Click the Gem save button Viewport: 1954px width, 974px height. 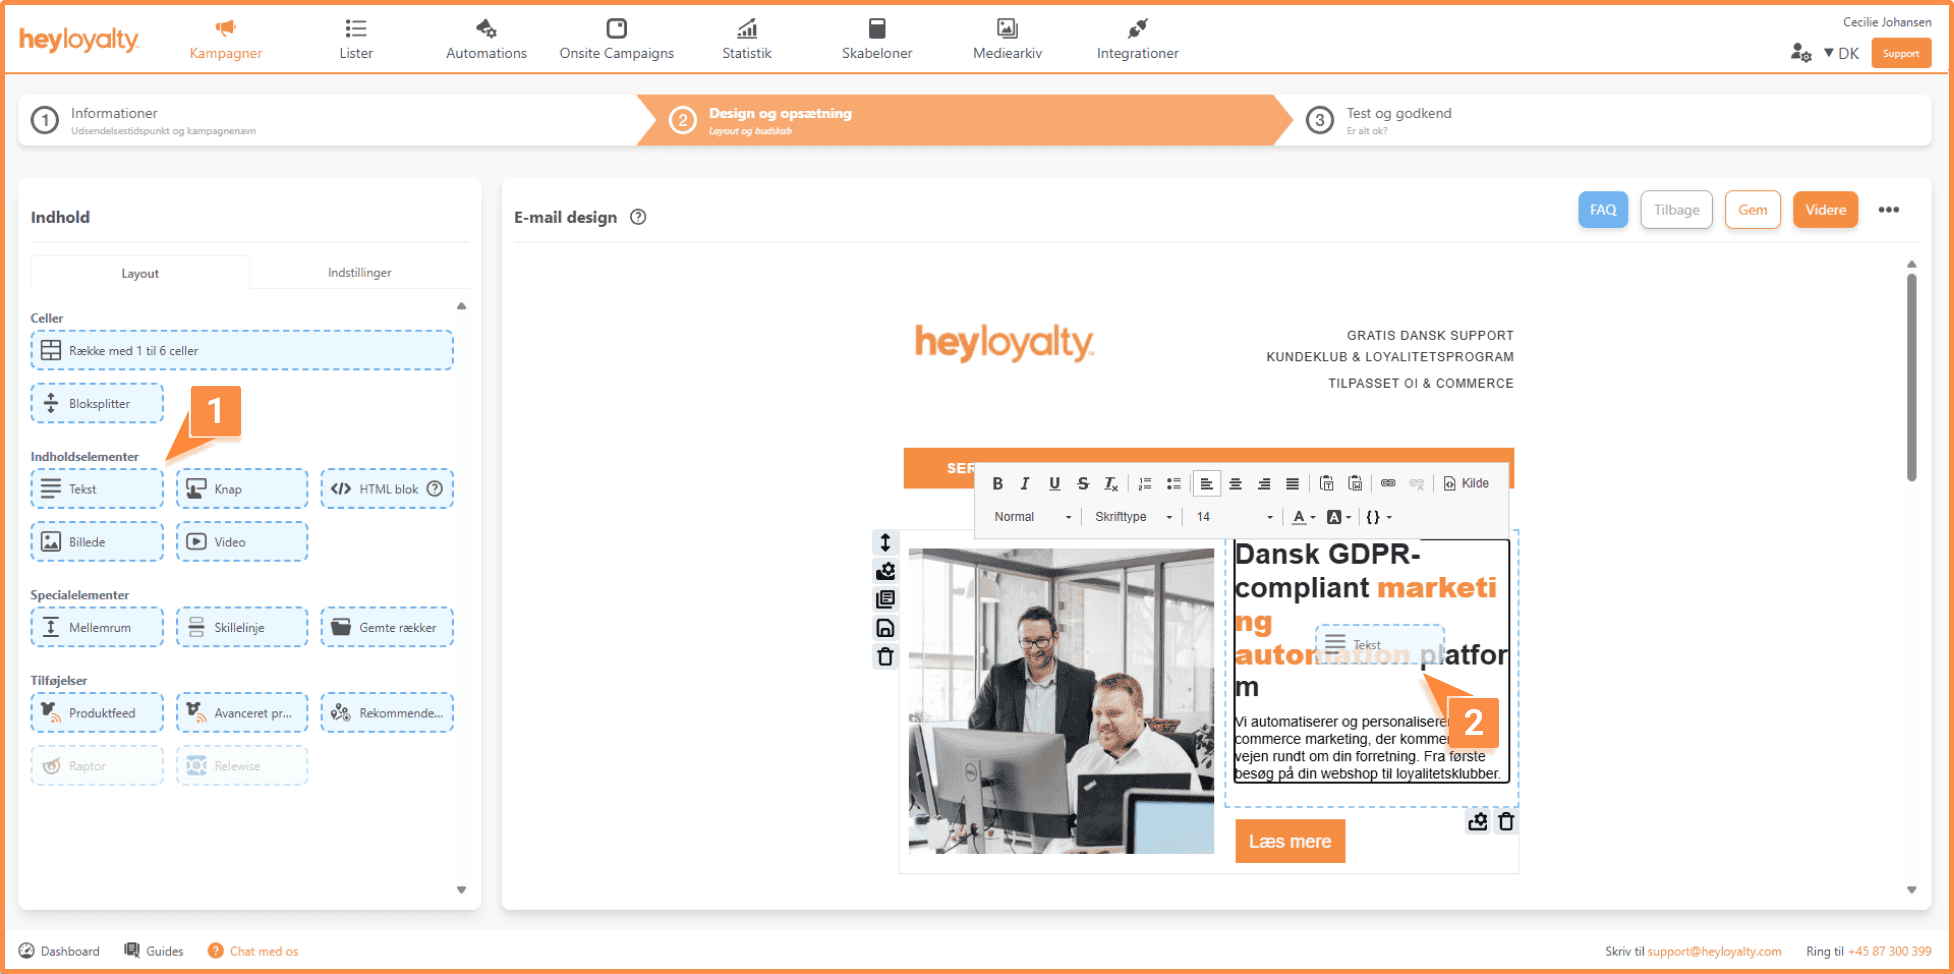tap(1752, 210)
